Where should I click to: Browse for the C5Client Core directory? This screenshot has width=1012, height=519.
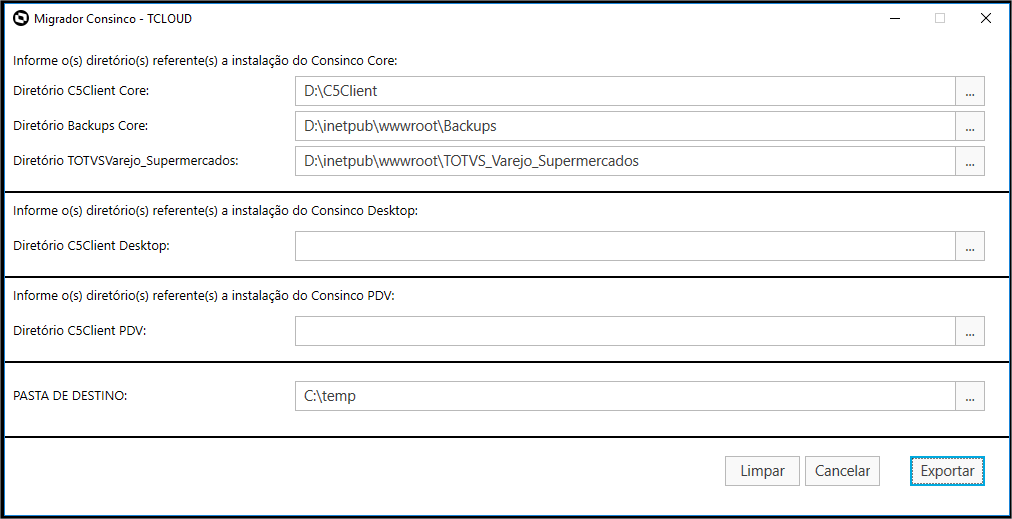tap(969, 91)
